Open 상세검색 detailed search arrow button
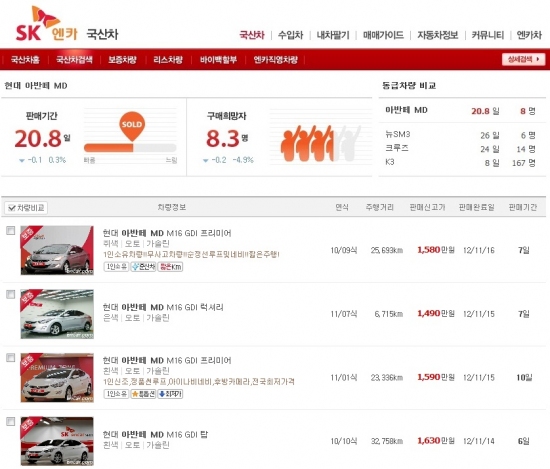 pyautogui.click(x=523, y=59)
